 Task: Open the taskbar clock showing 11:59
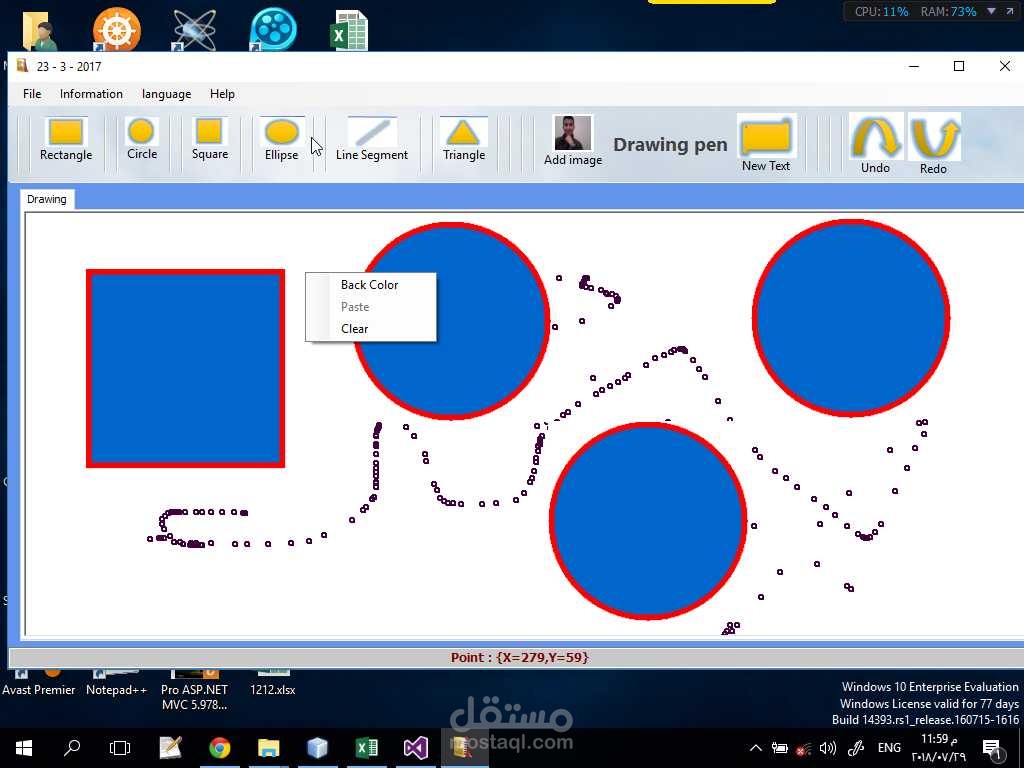[x=938, y=748]
